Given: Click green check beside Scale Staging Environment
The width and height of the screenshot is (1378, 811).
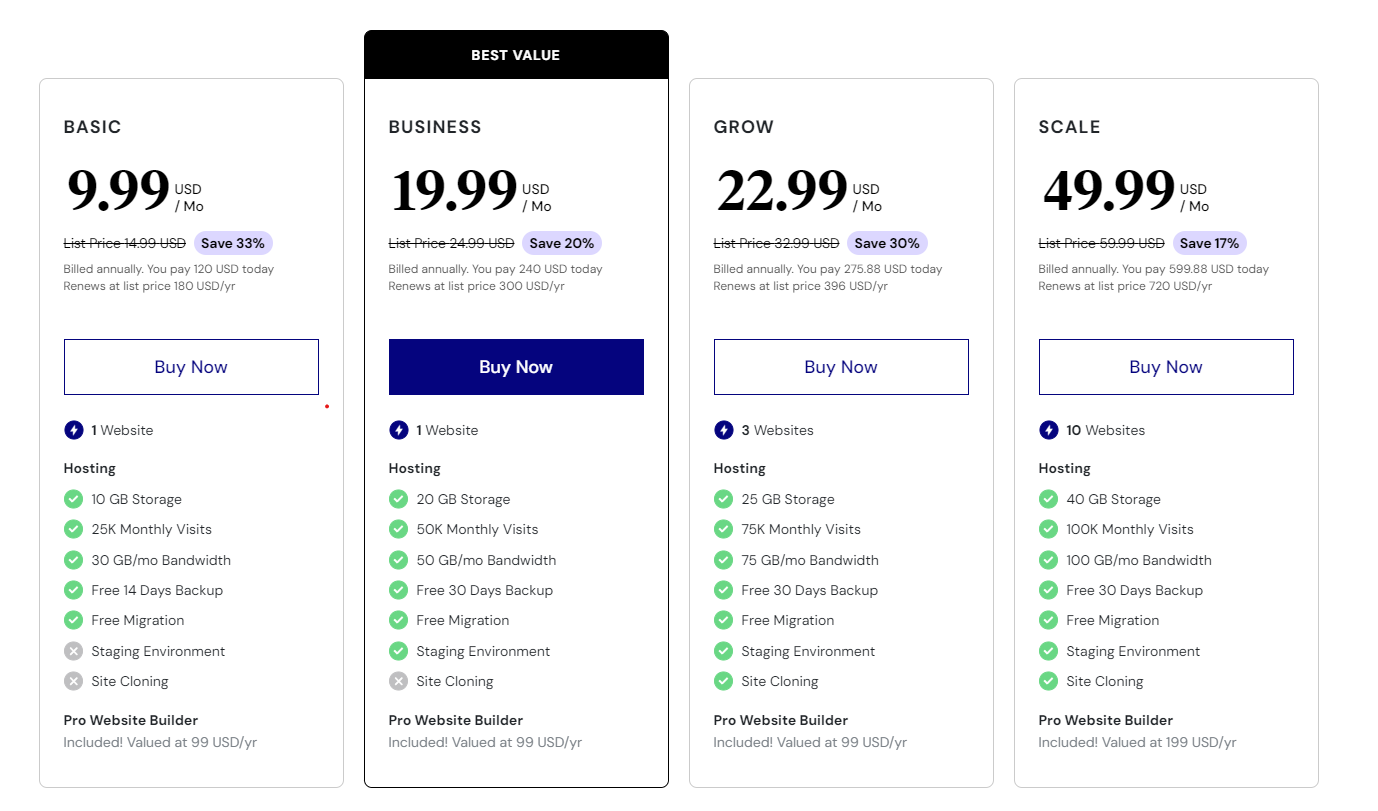Looking at the screenshot, I should 1048,651.
